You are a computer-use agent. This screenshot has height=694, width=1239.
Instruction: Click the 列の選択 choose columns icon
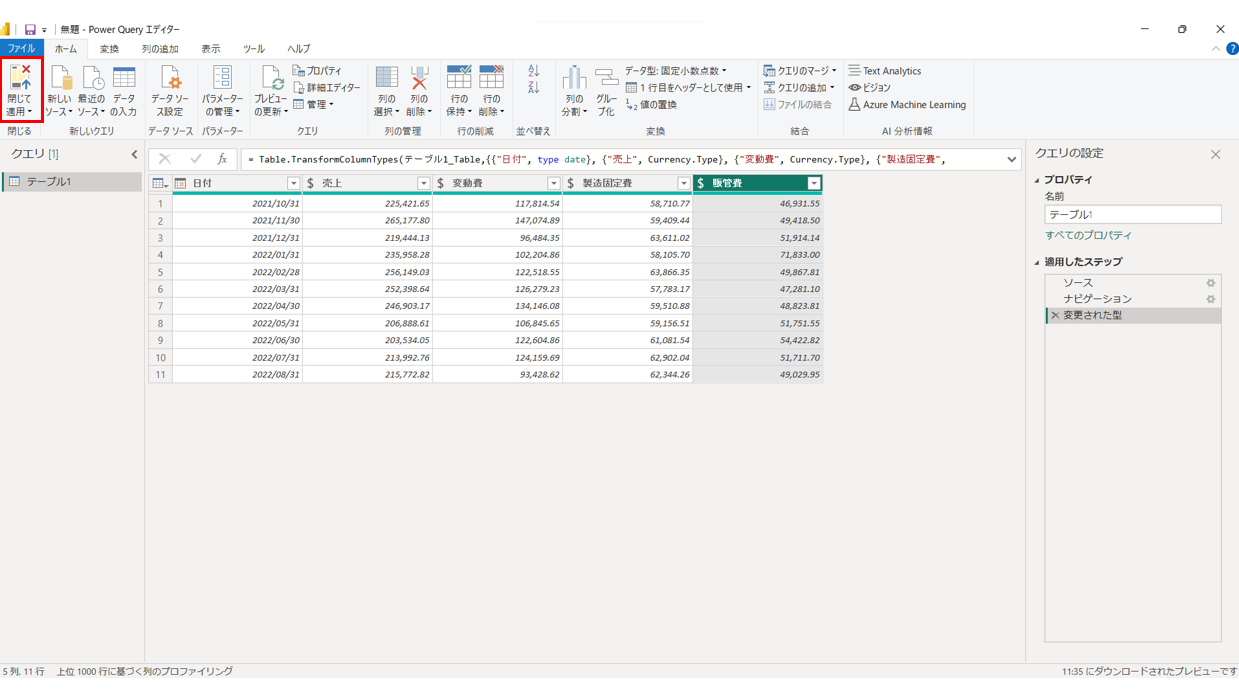point(387,78)
